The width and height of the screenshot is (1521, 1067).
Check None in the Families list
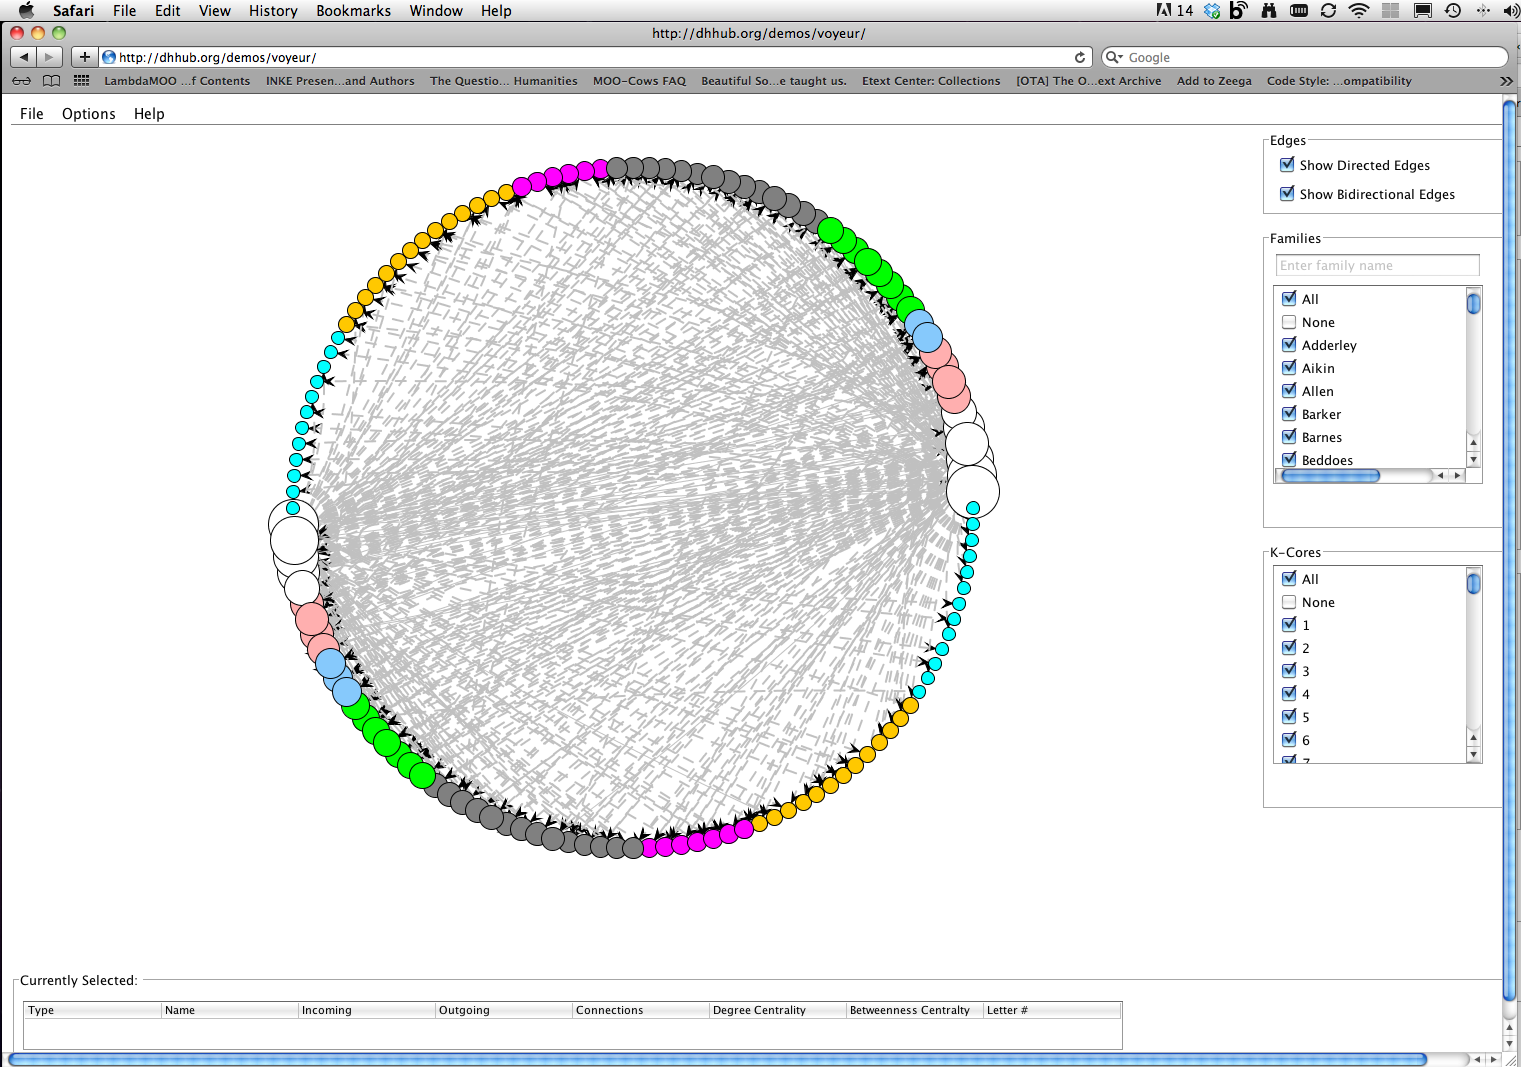click(1289, 322)
